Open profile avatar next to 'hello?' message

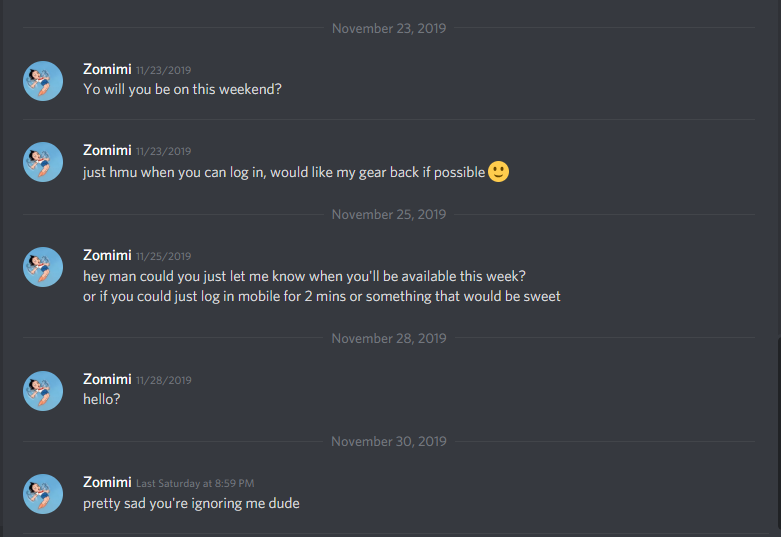click(x=43, y=391)
